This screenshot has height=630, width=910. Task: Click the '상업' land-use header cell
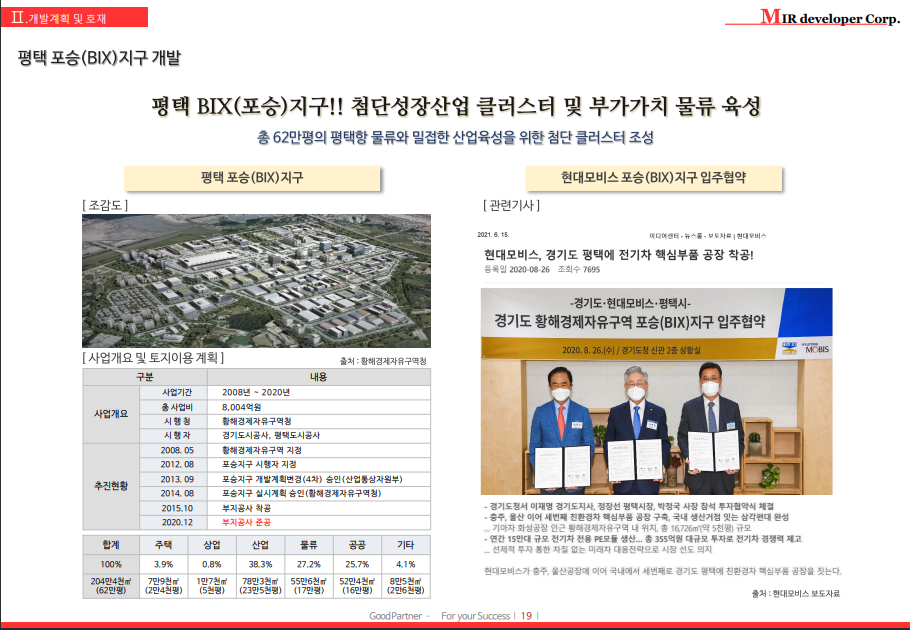212,545
